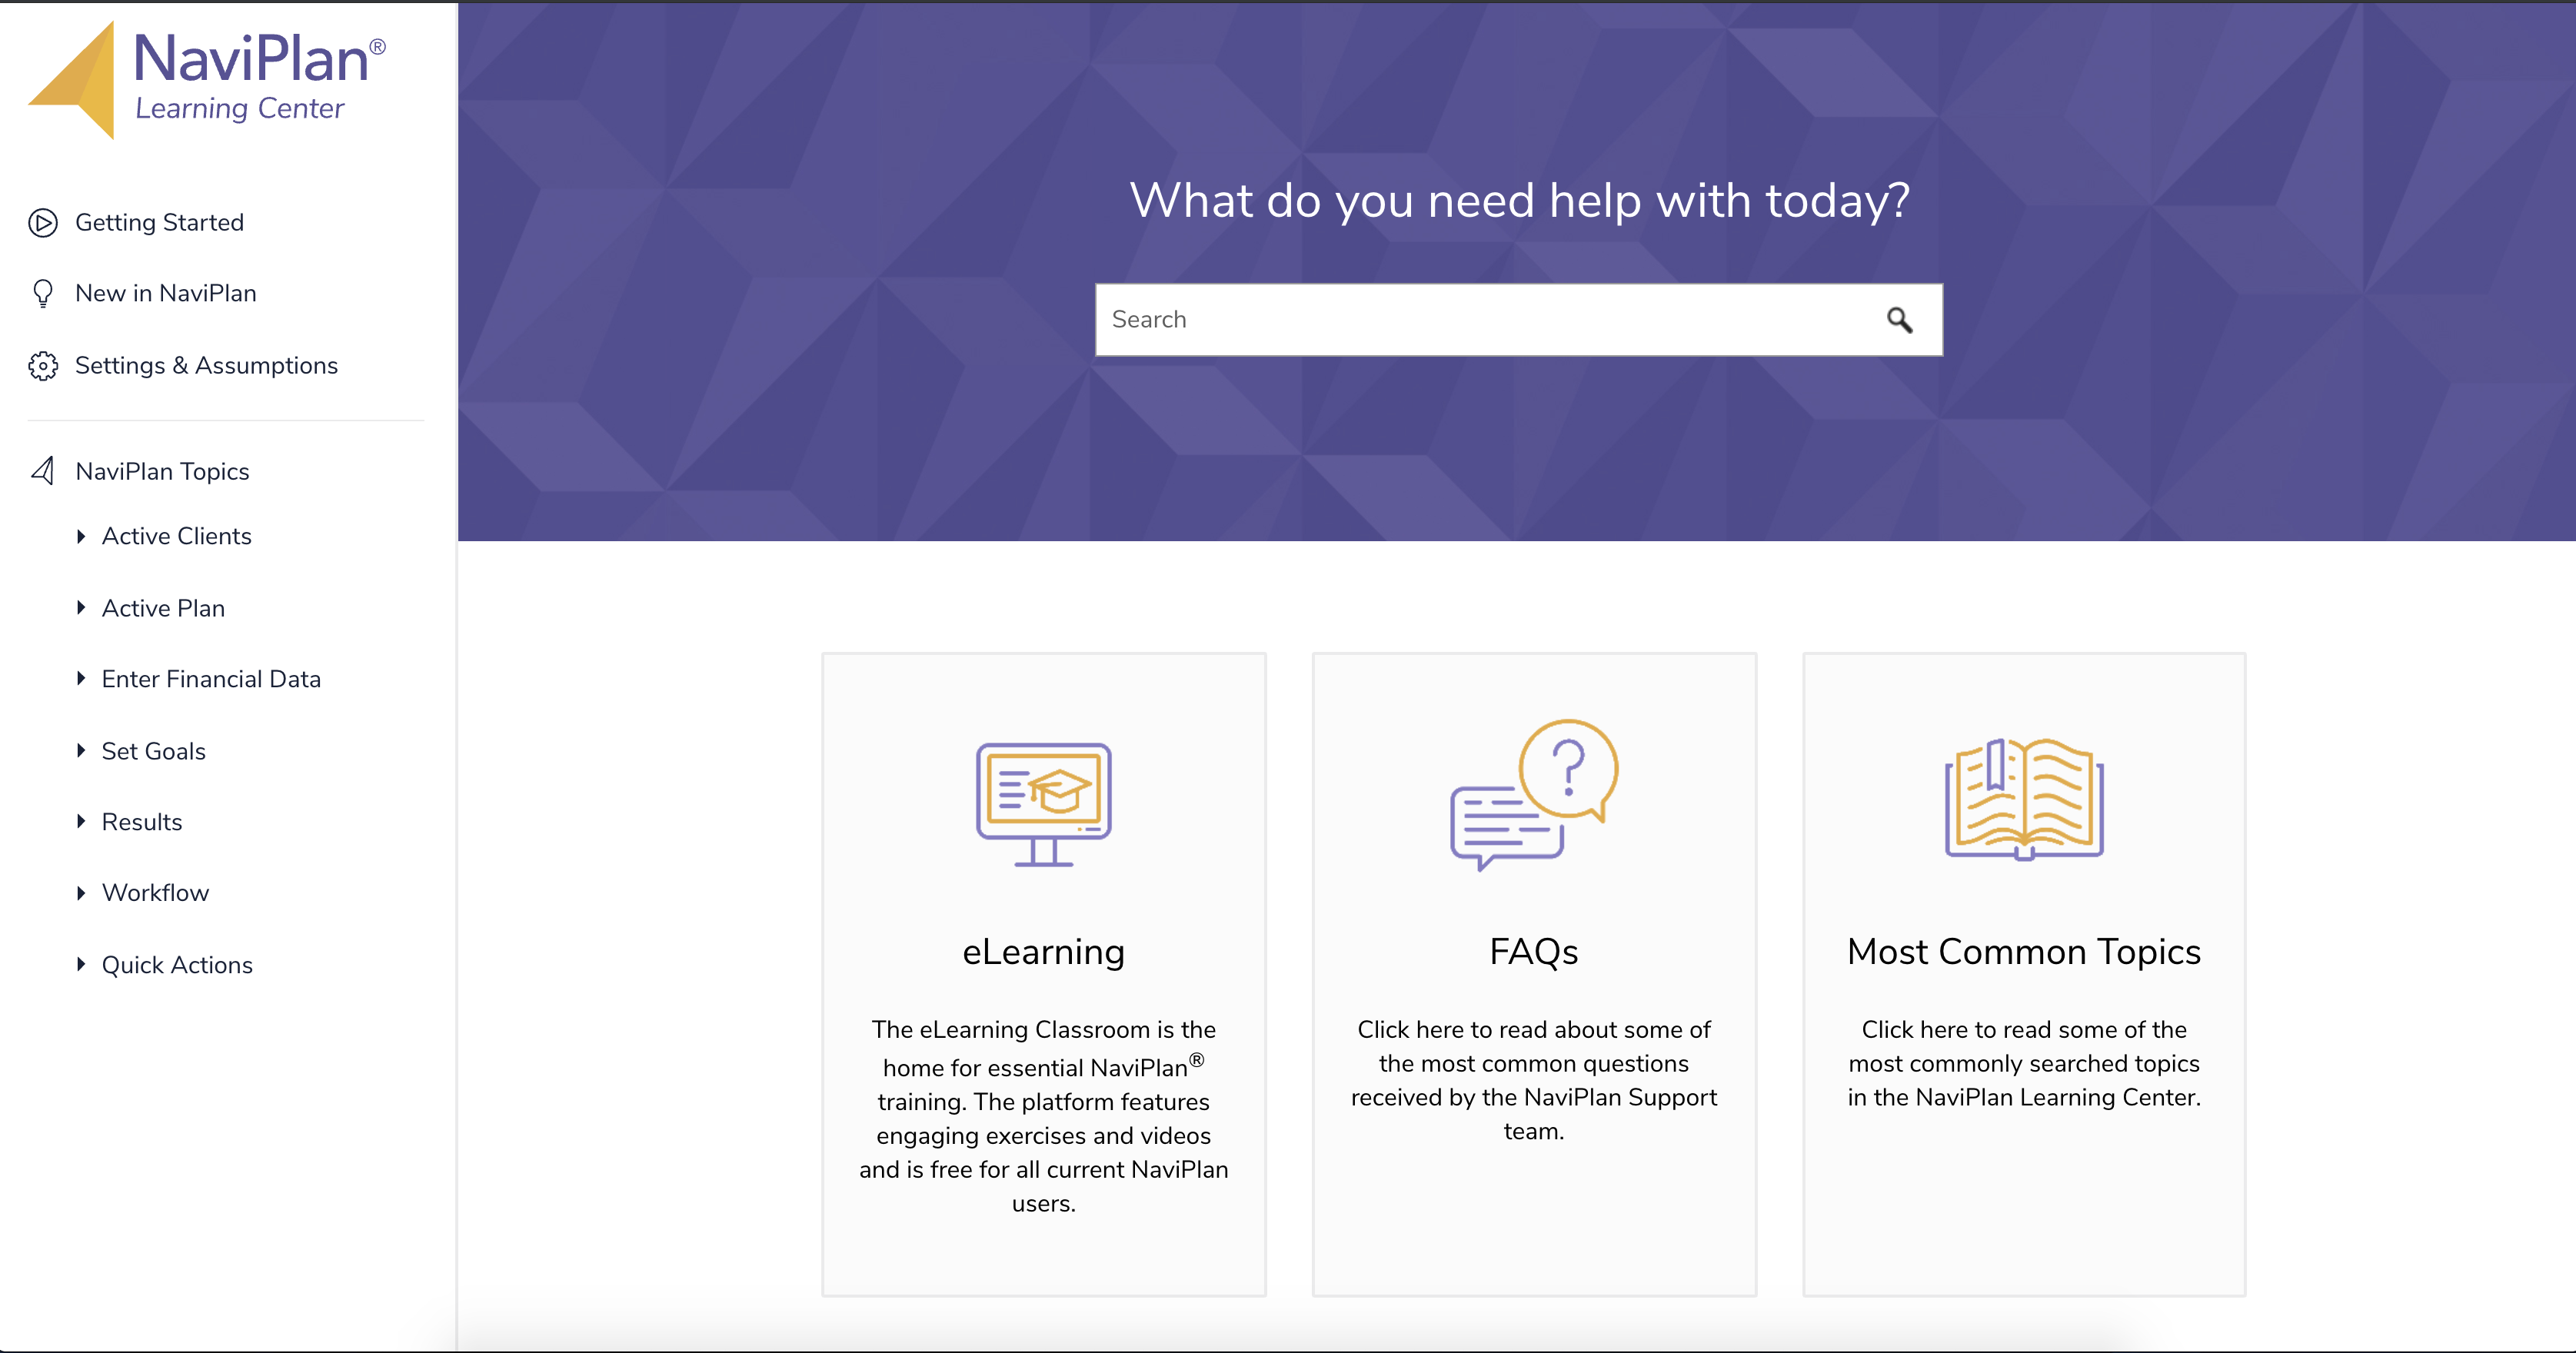Click the eLearning monitor icon
The image size is (2576, 1353).
pos(1043,804)
